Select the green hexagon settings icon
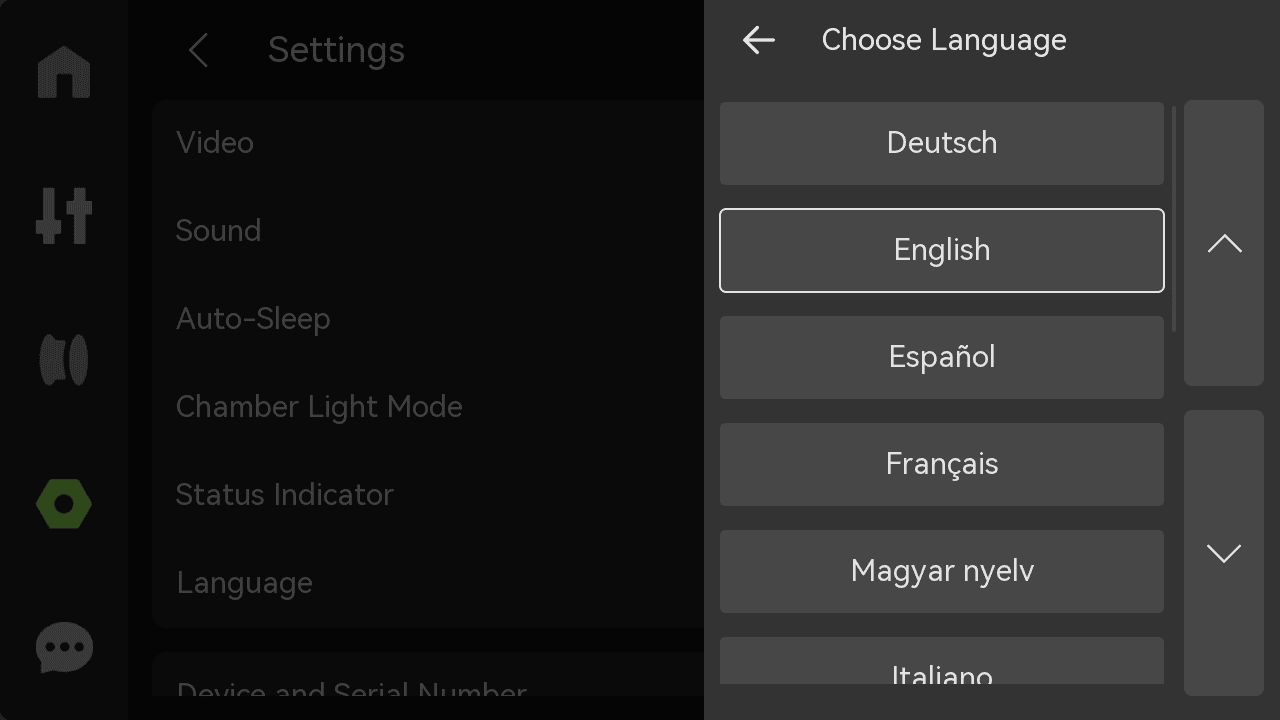The width and height of the screenshot is (1280, 720). point(64,504)
